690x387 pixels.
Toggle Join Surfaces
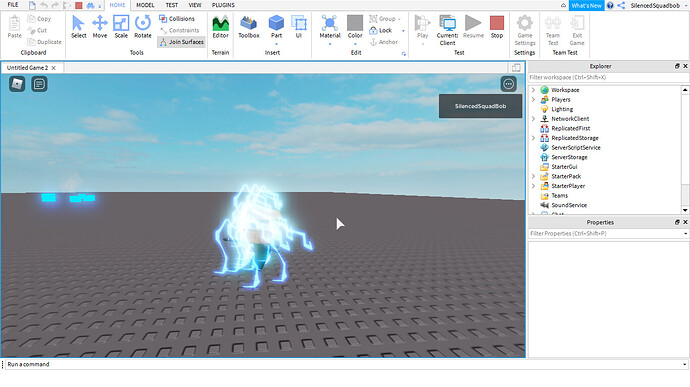pos(181,42)
